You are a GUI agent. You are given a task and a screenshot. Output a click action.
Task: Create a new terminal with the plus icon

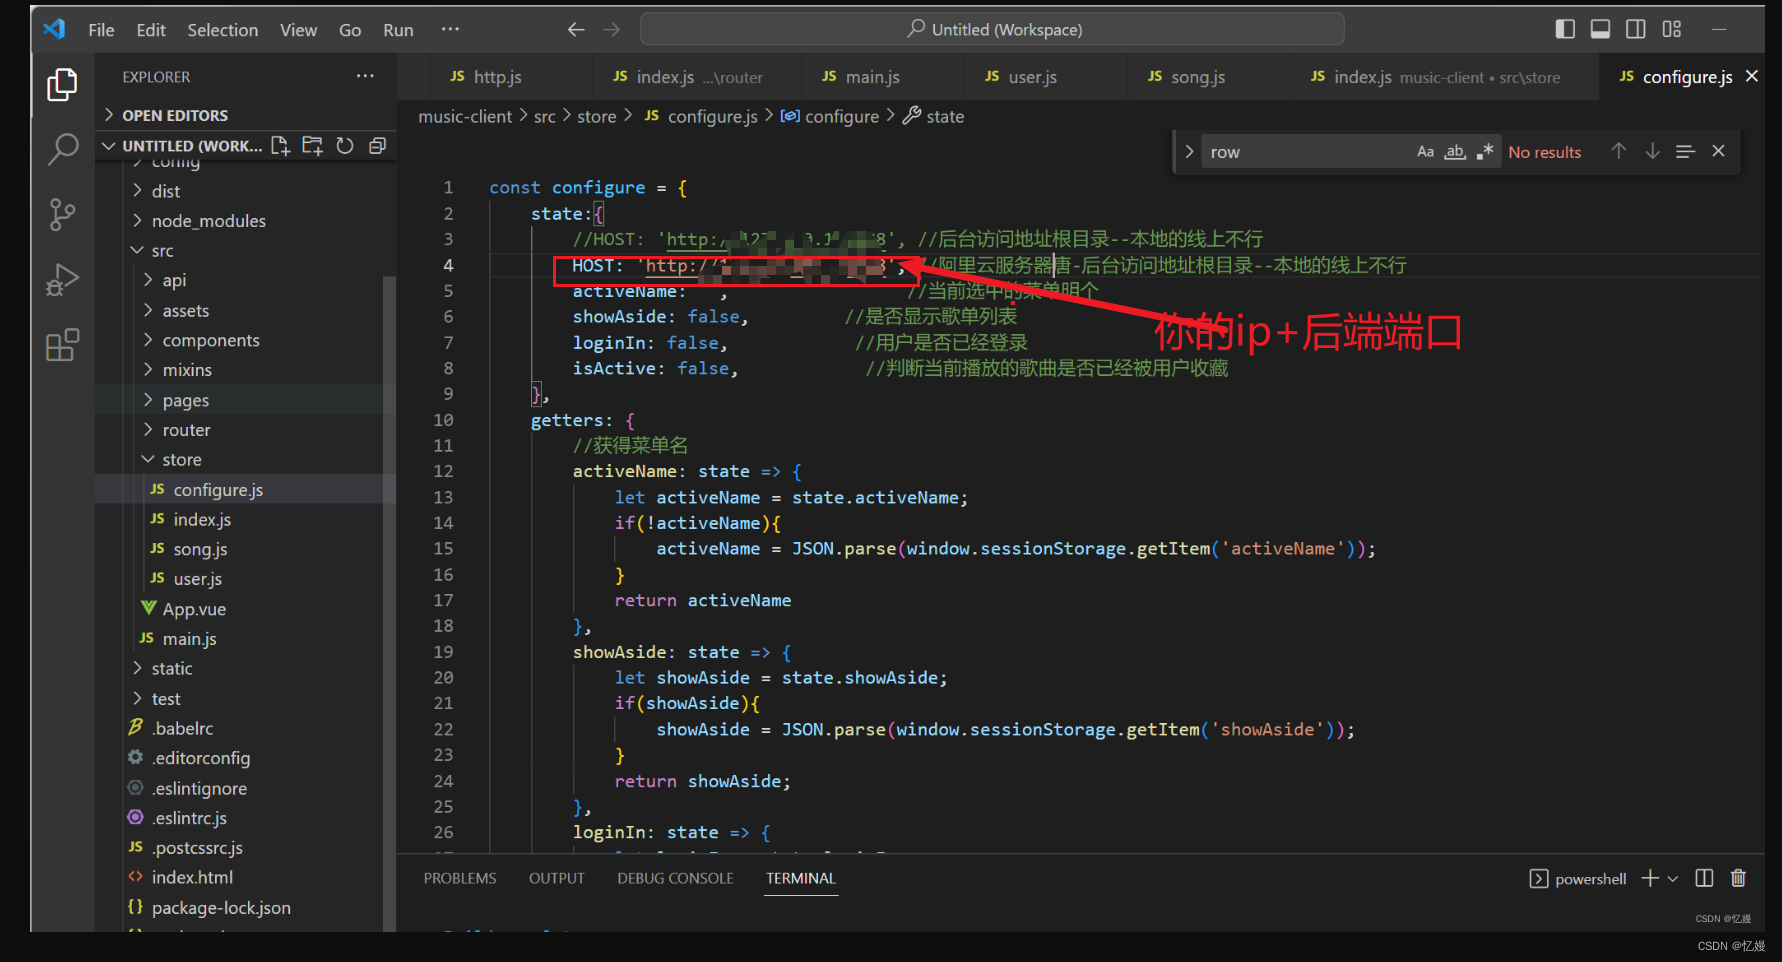[1650, 878]
